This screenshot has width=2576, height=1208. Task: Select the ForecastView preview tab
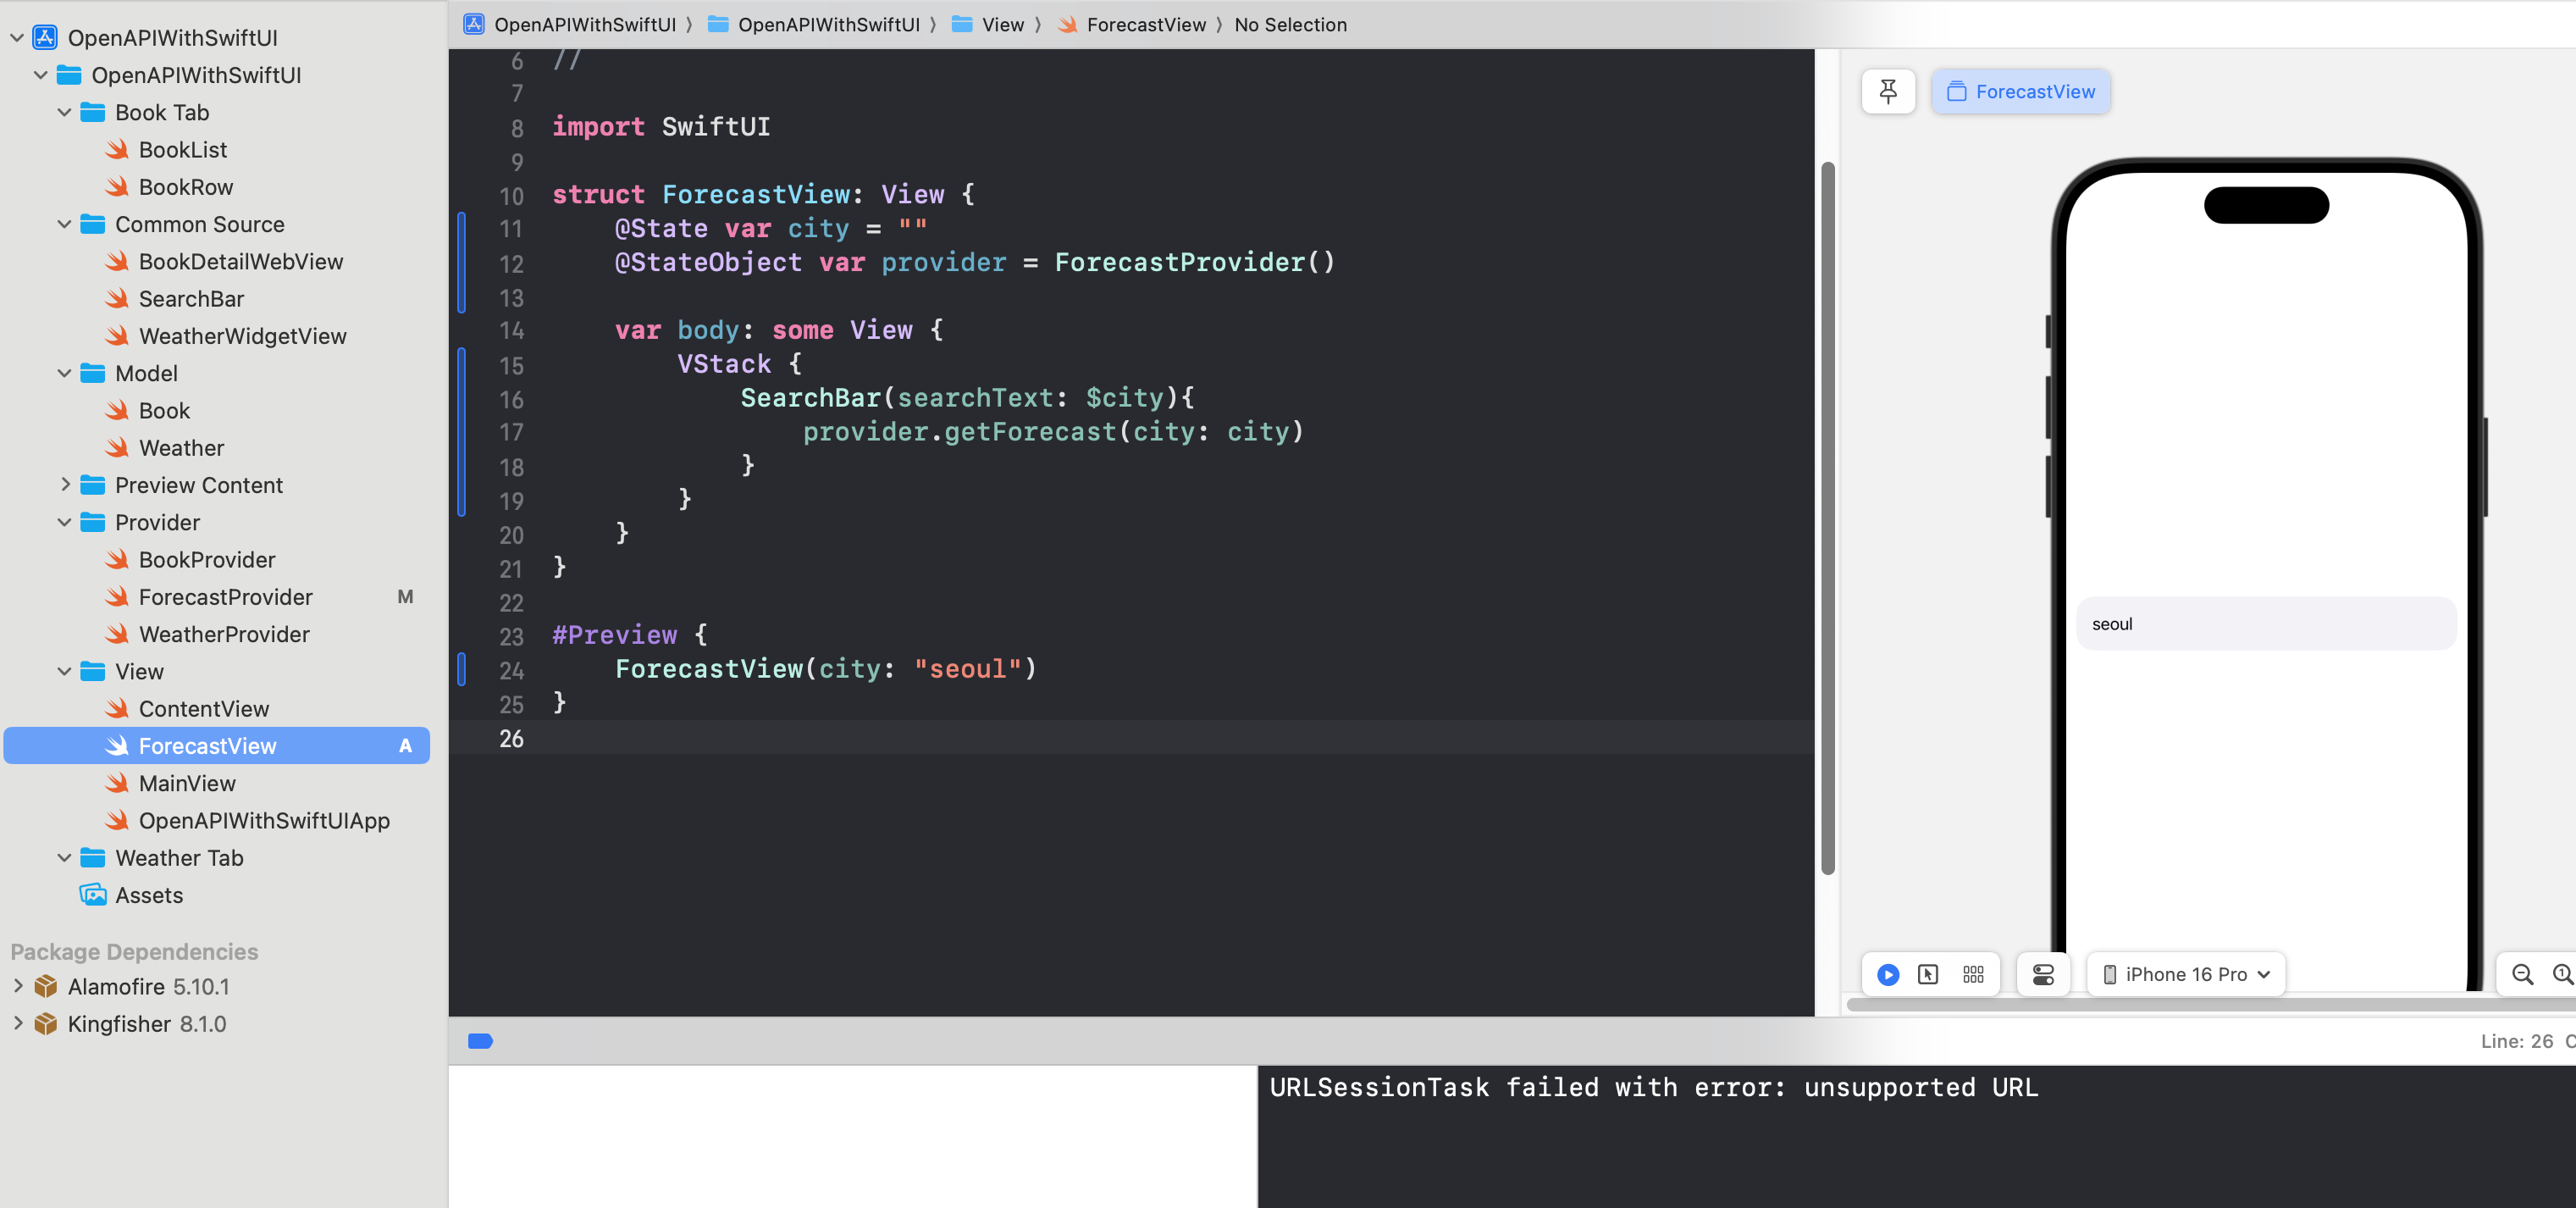(x=2020, y=91)
